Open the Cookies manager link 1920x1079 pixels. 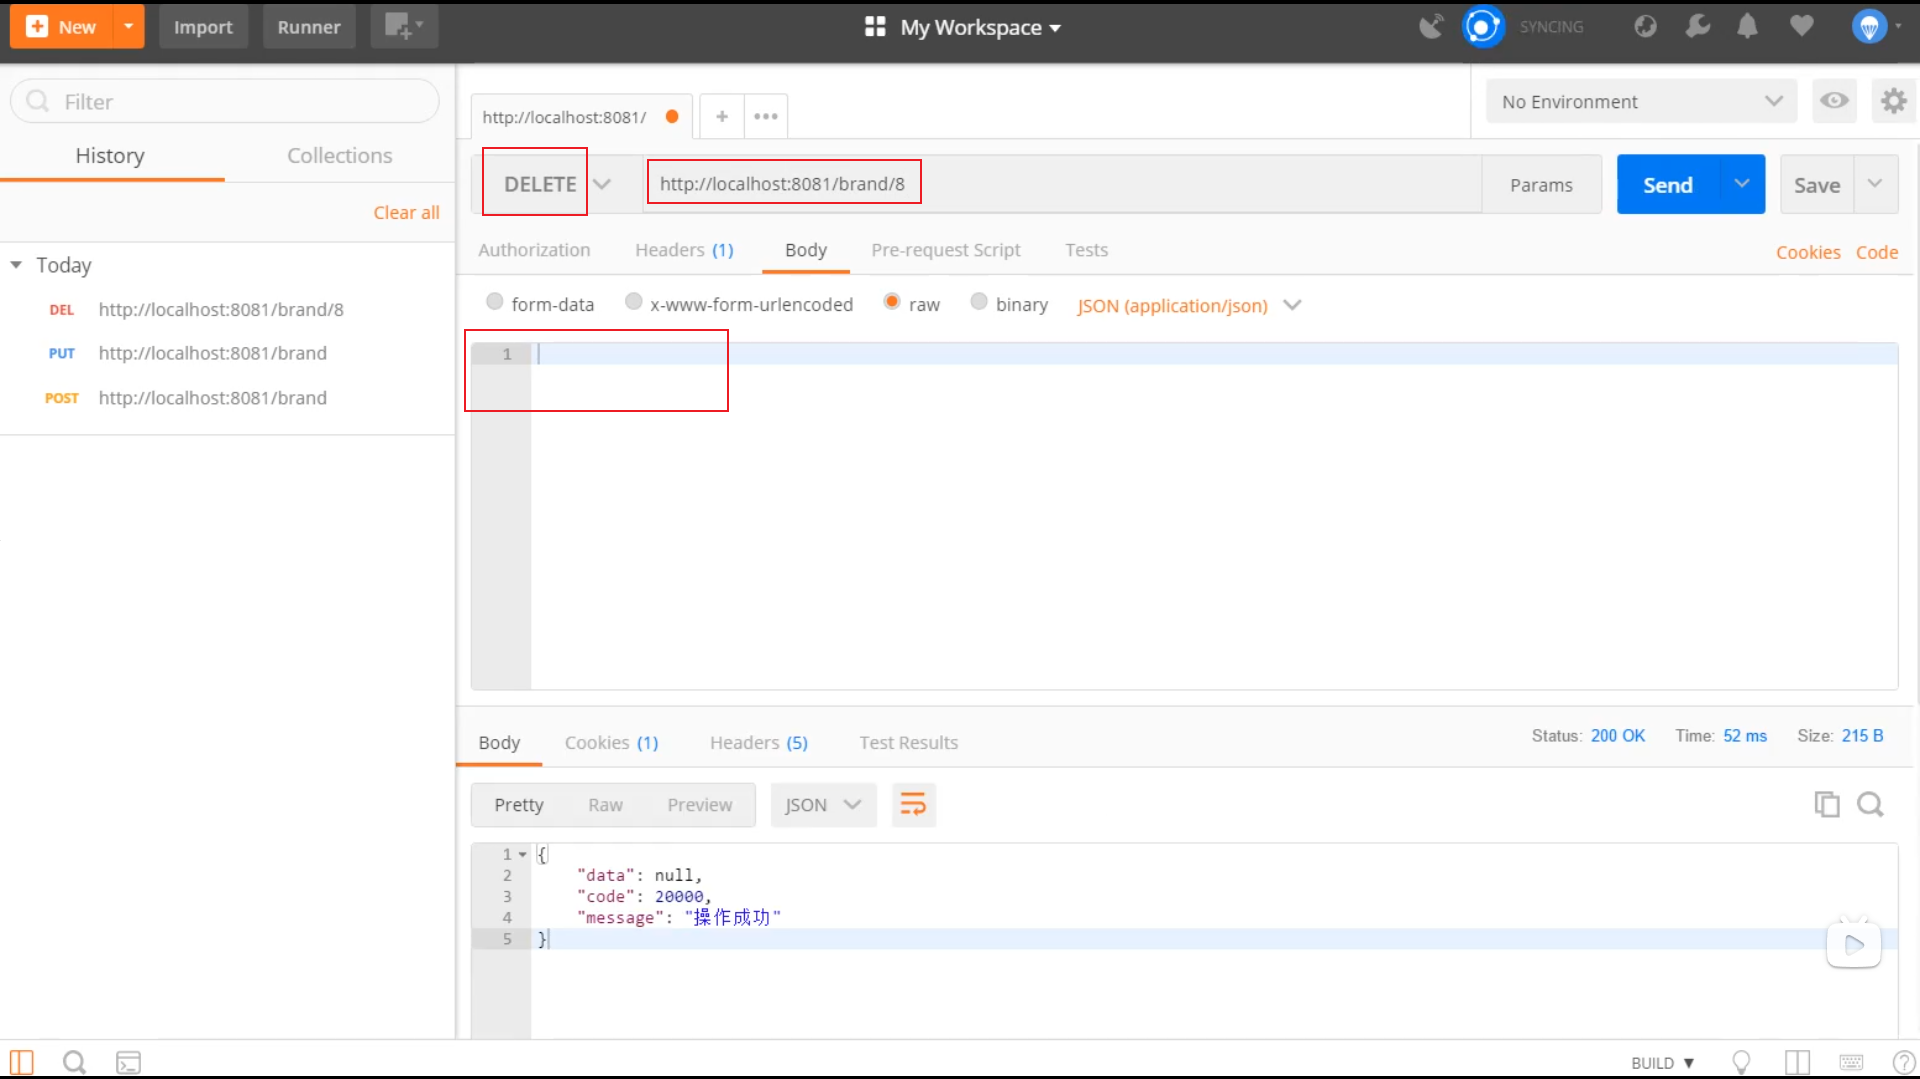tap(1808, 252)
